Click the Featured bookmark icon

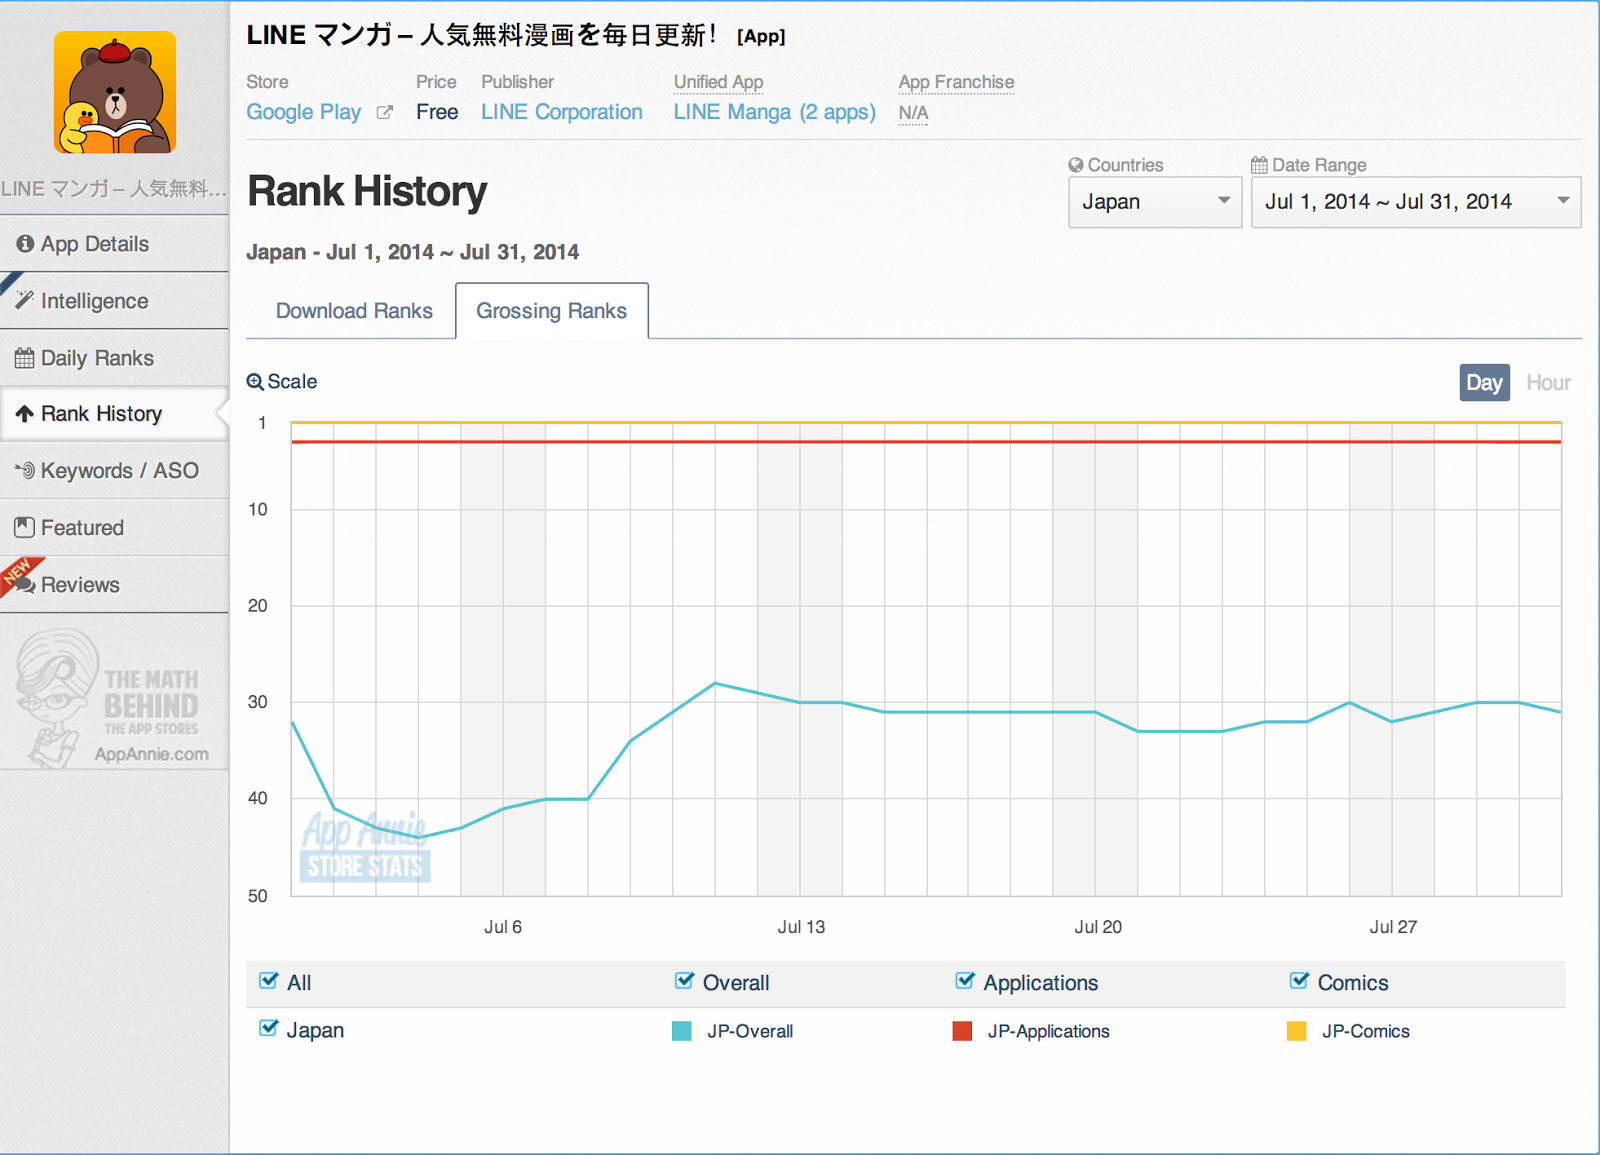pos(25,527)
